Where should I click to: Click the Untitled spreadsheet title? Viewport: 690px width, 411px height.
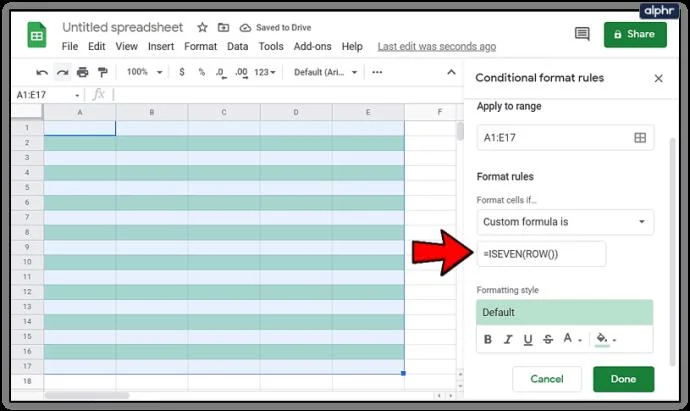122,27
